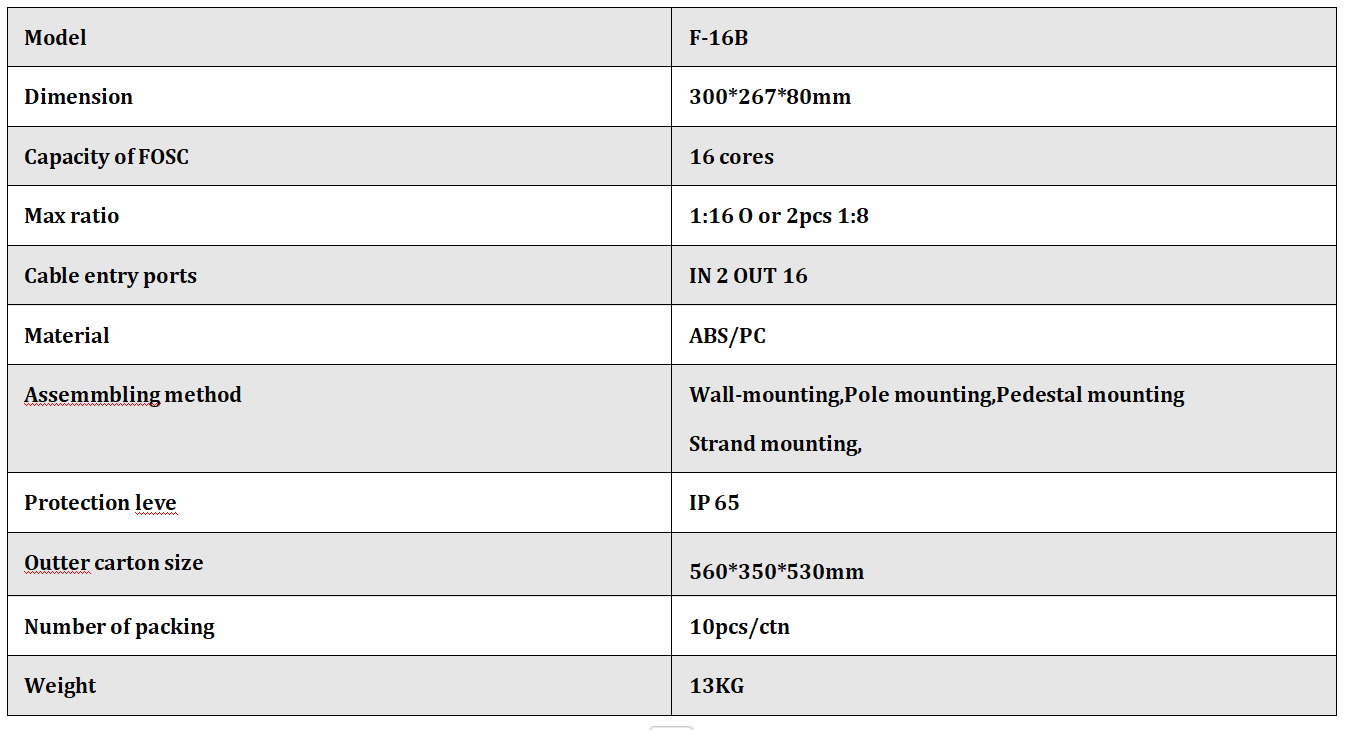
Task: Click the Dimension row label
Action: point(78,97)
